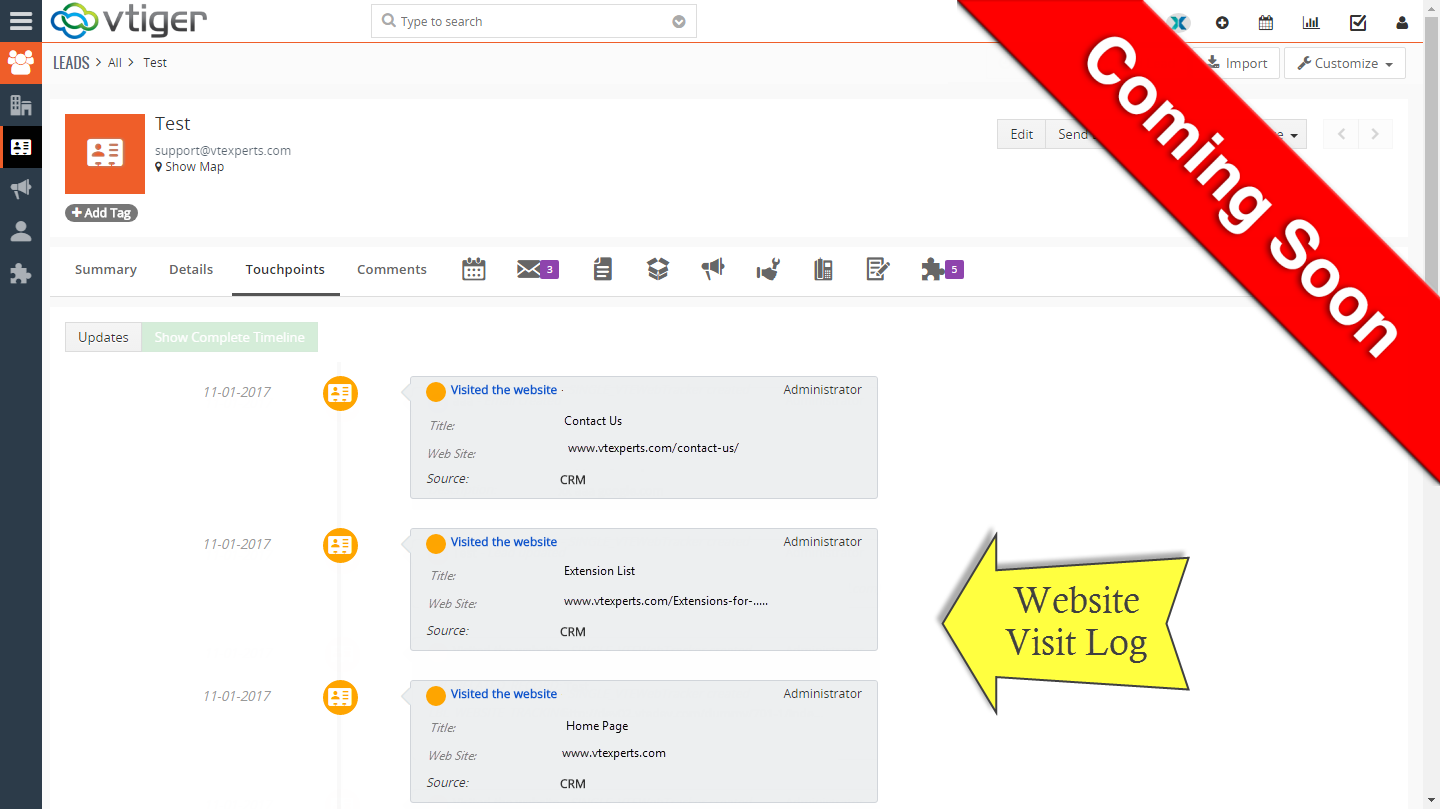The width and height of the screenshot is (1440, 809).
Task: Open the Customize dropdown
Action: [1345, 63]
